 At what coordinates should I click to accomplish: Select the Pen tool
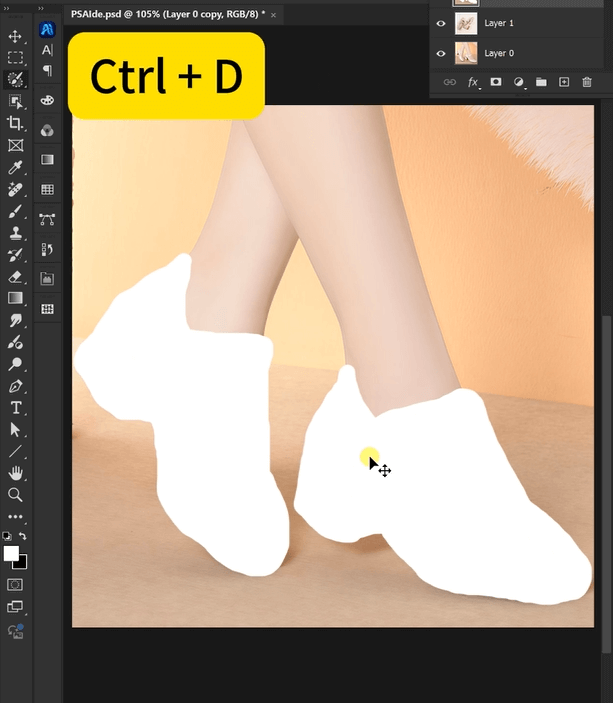tap(15, 386)
